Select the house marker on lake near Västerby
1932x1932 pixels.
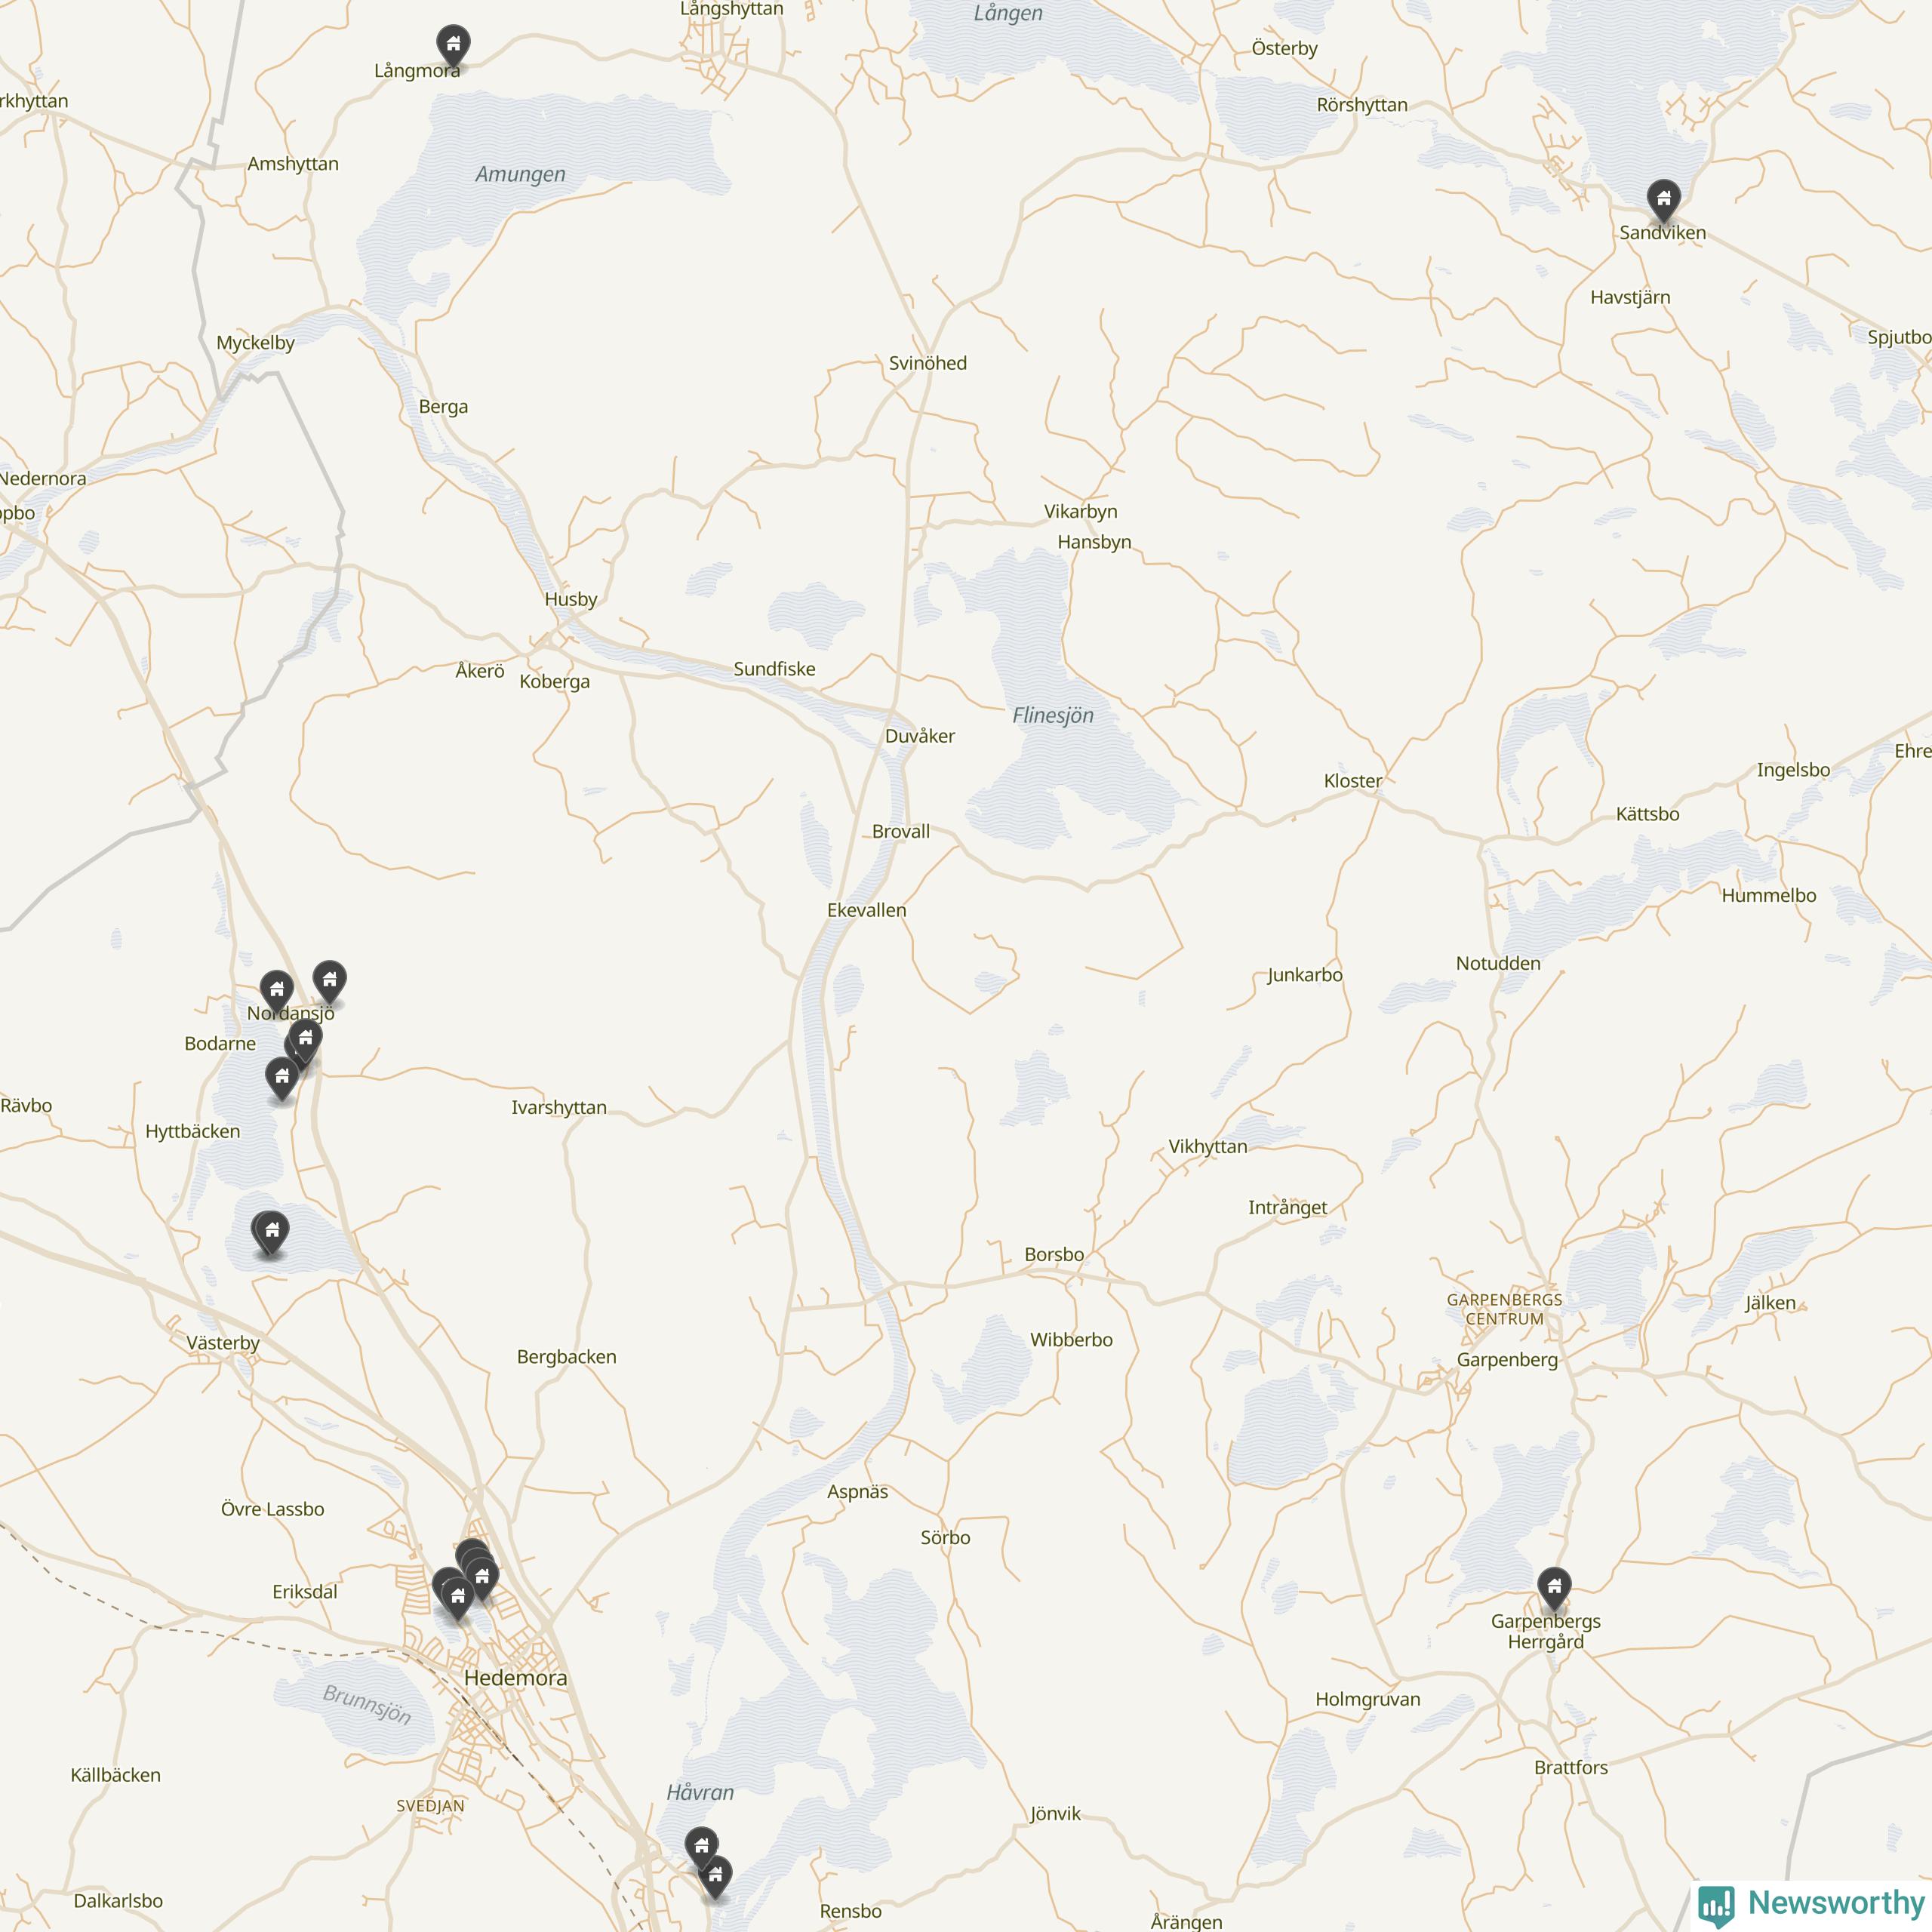click(x=271, y=1232)
